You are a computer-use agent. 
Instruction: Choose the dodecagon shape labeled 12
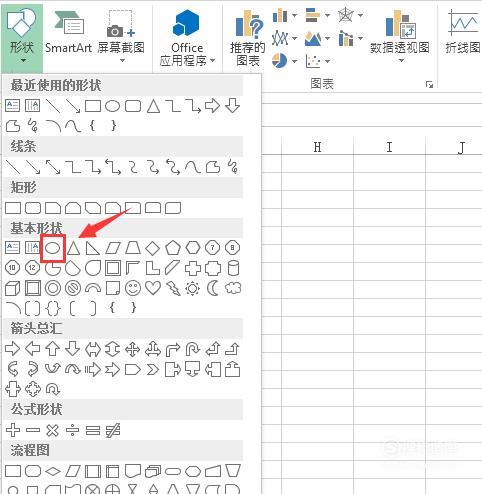[x=33, y=268]
